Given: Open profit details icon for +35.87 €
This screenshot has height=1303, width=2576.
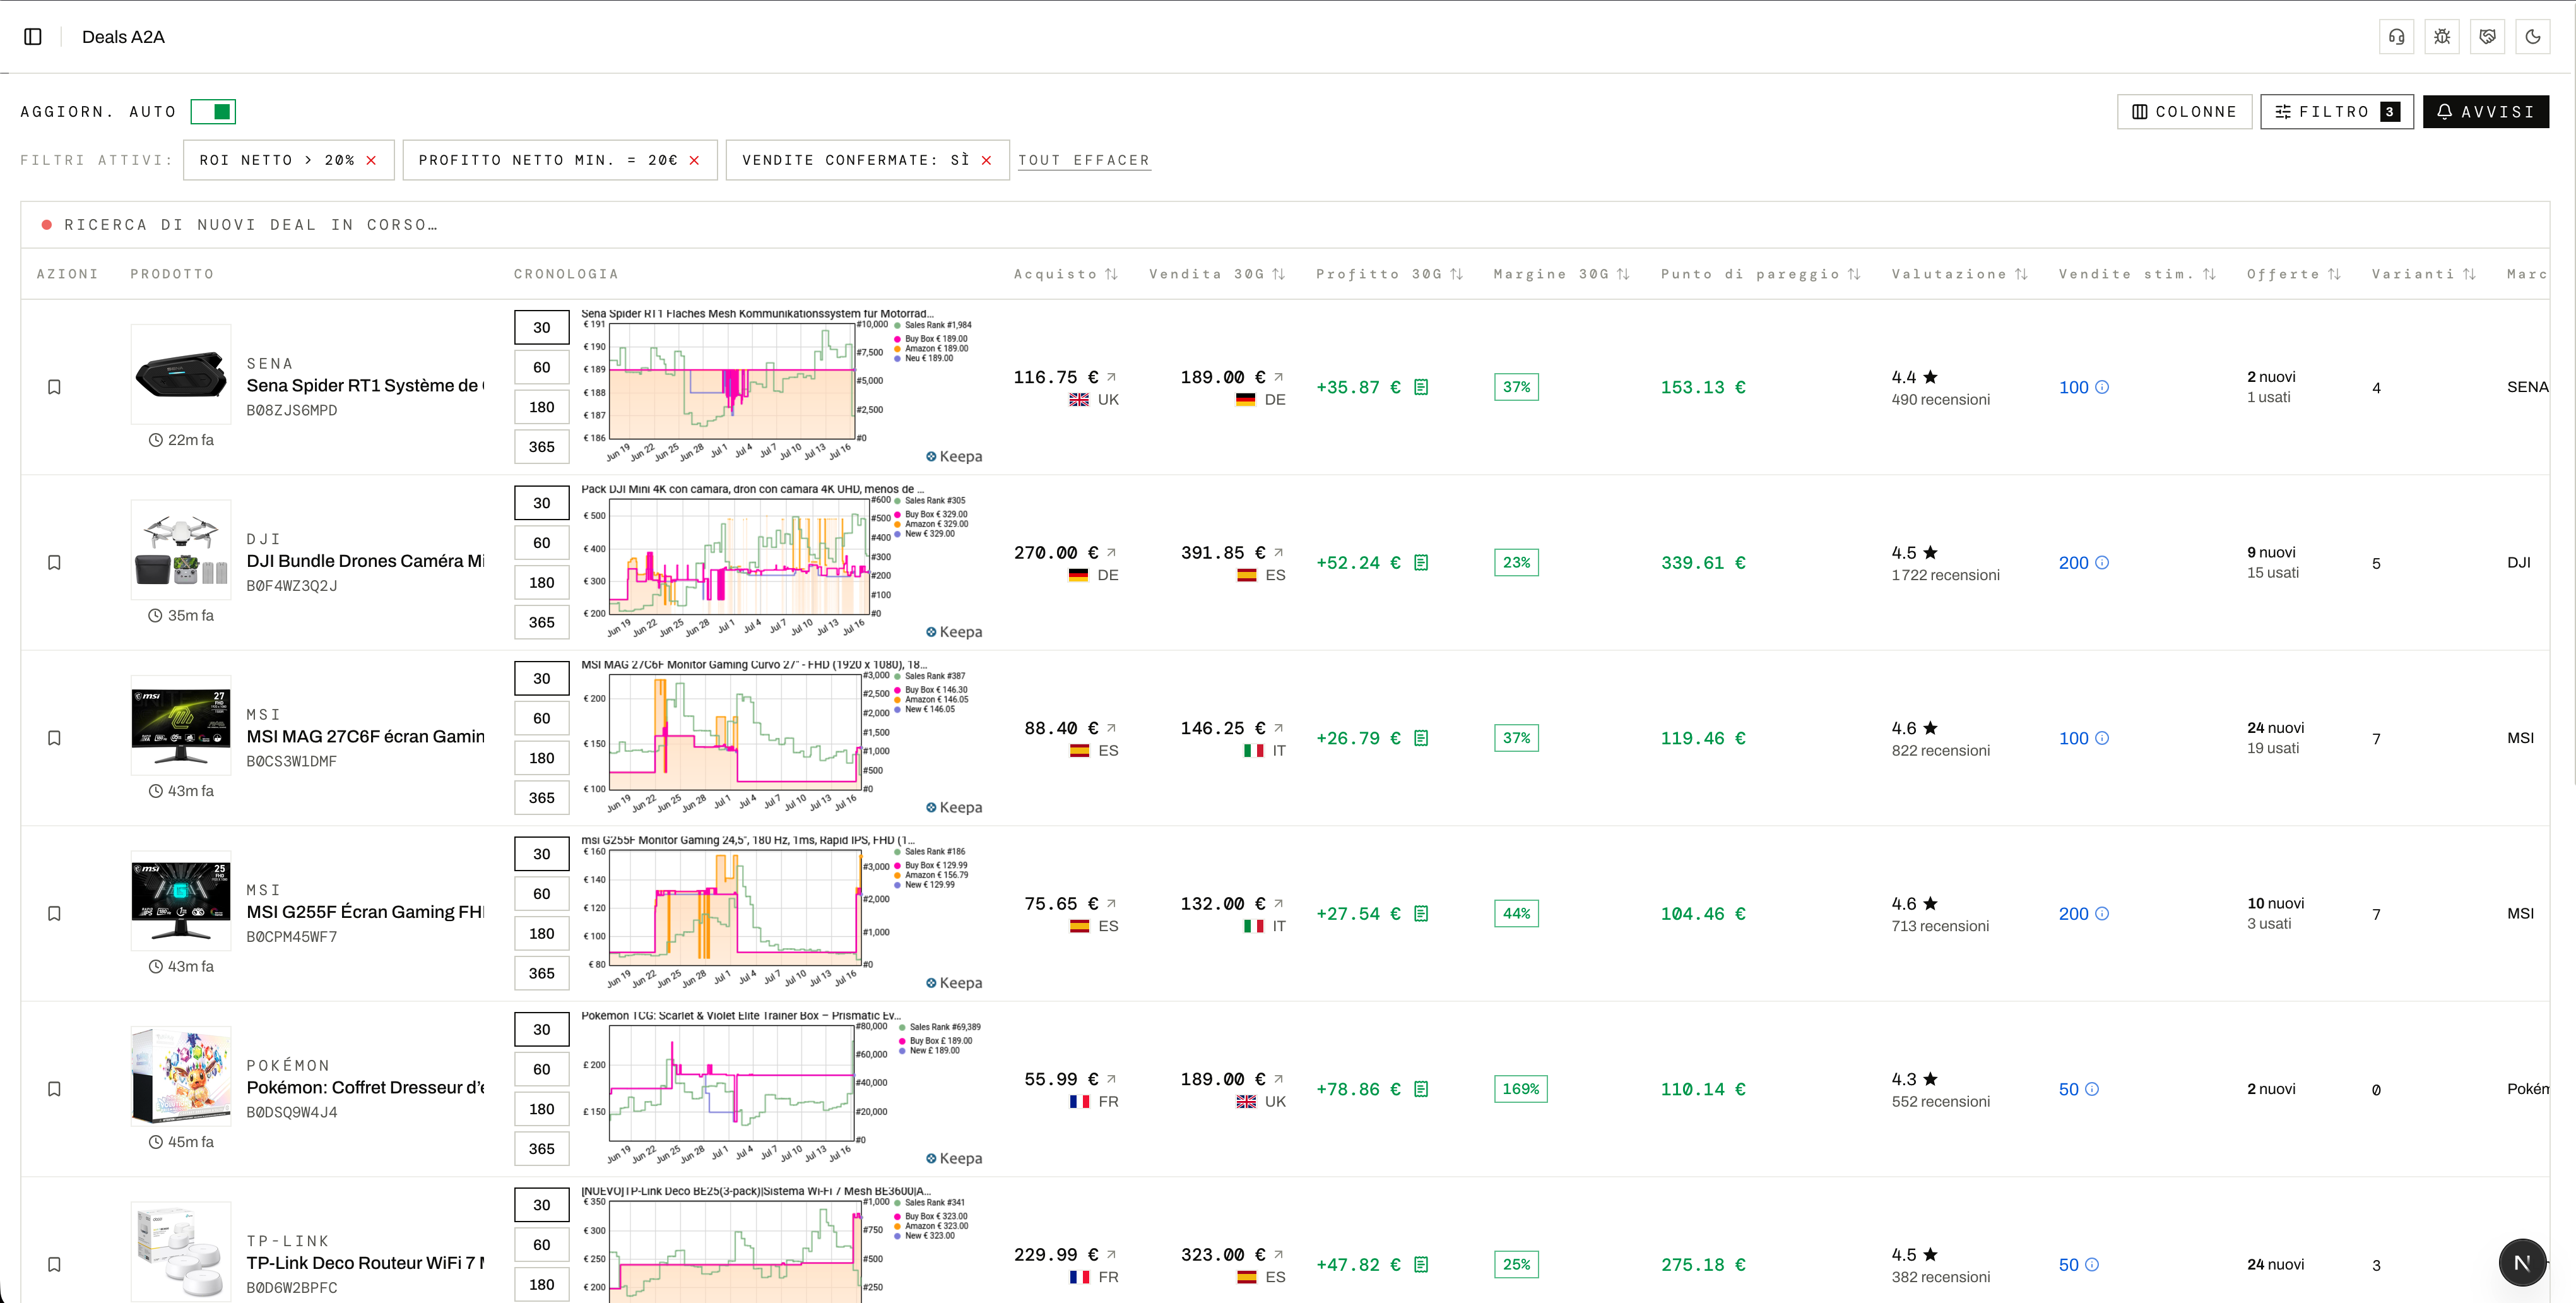Looking at the screenshot, I should point(1421,387).
